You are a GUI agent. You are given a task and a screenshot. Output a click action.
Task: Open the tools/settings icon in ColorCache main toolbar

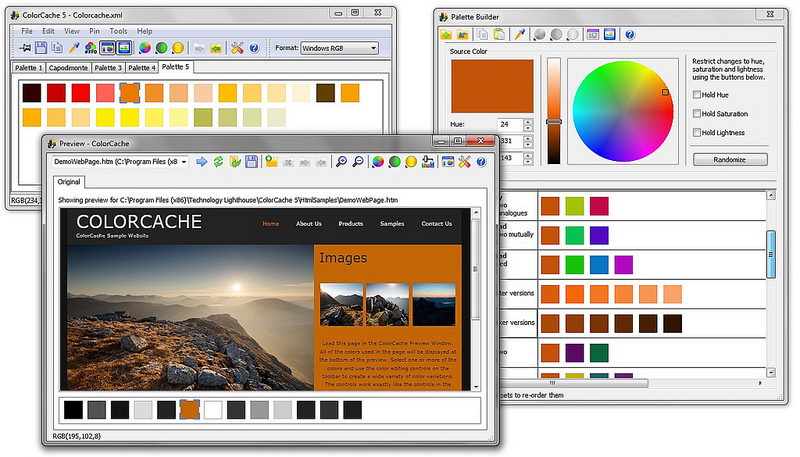tap(237, 48)
